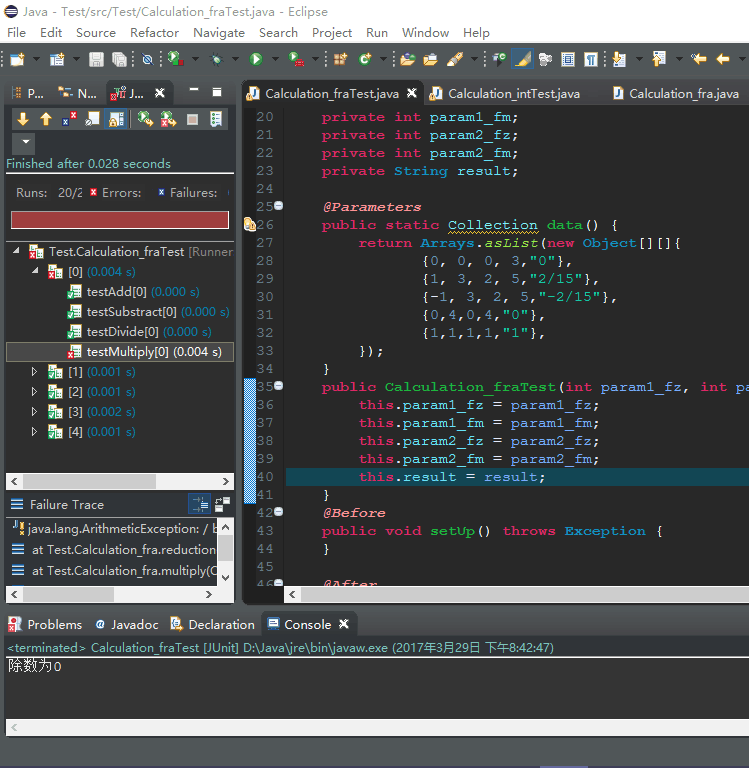Screen dimensions: 749x768
Task: Open the JUnit View Menu dropdown arrow
Action: pyautogui.click(x=26, y=142)
